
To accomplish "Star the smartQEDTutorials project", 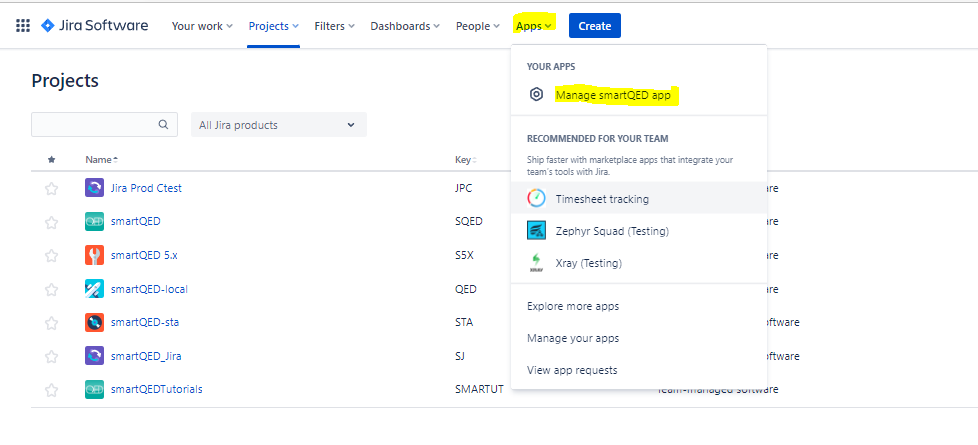I will [52, 390].
